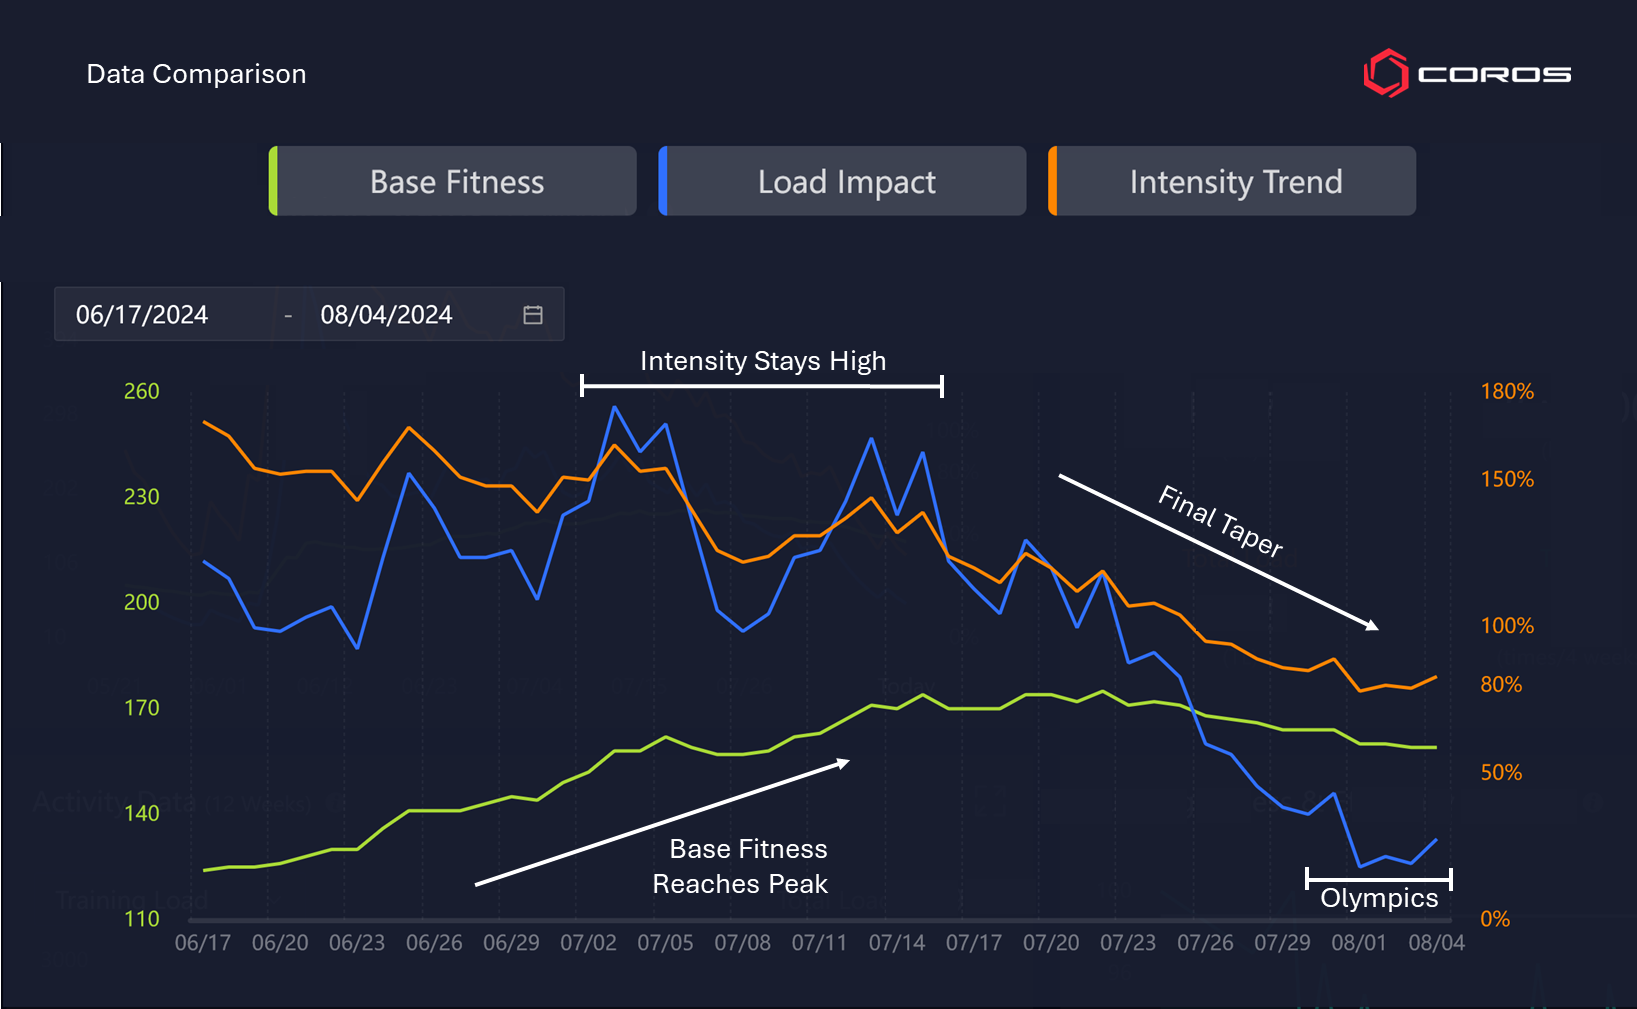1637x1009 pixels.
Task: Click the Data Comparison heading
Action: [x=196, y=74]
